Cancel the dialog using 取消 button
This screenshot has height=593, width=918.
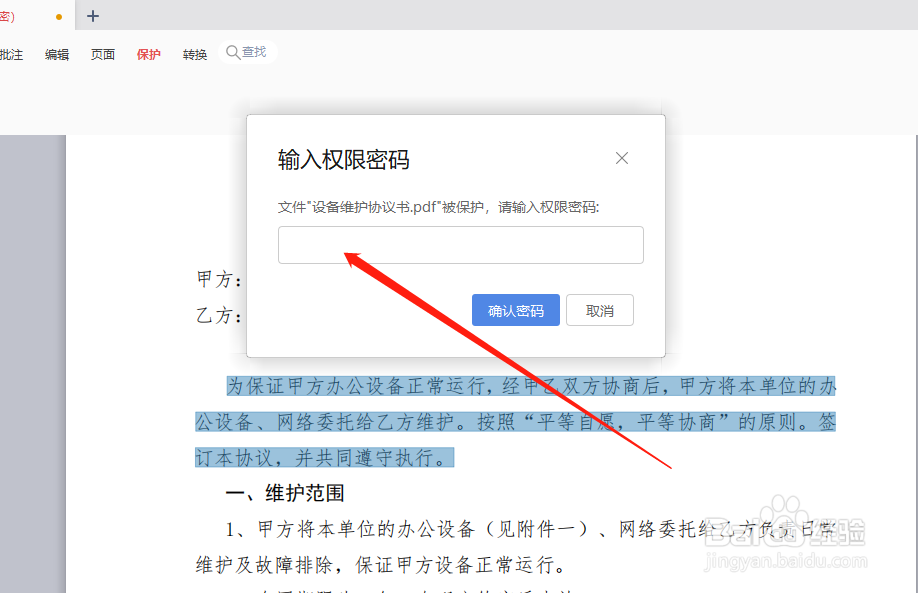(600, 310)
